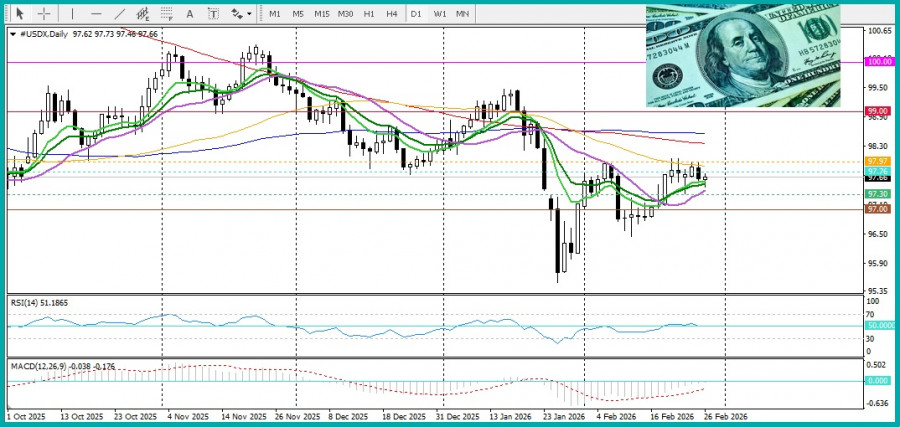Viewport: 900px width, 427px height.
Task: Click the dollar bill image thumbnail
Action: 743,55
